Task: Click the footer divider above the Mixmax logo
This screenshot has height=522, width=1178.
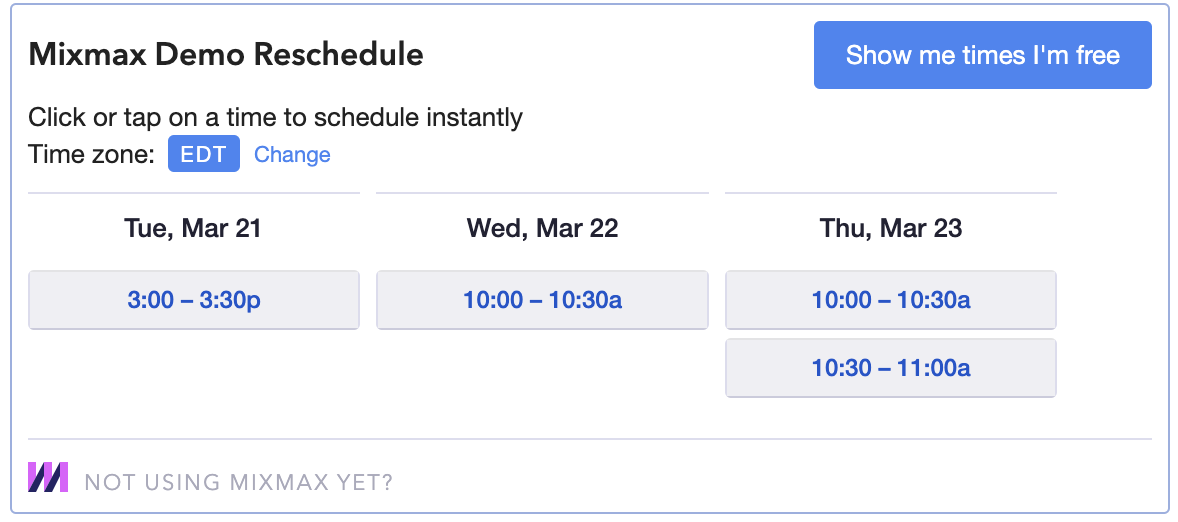Action: coord(590,439)
